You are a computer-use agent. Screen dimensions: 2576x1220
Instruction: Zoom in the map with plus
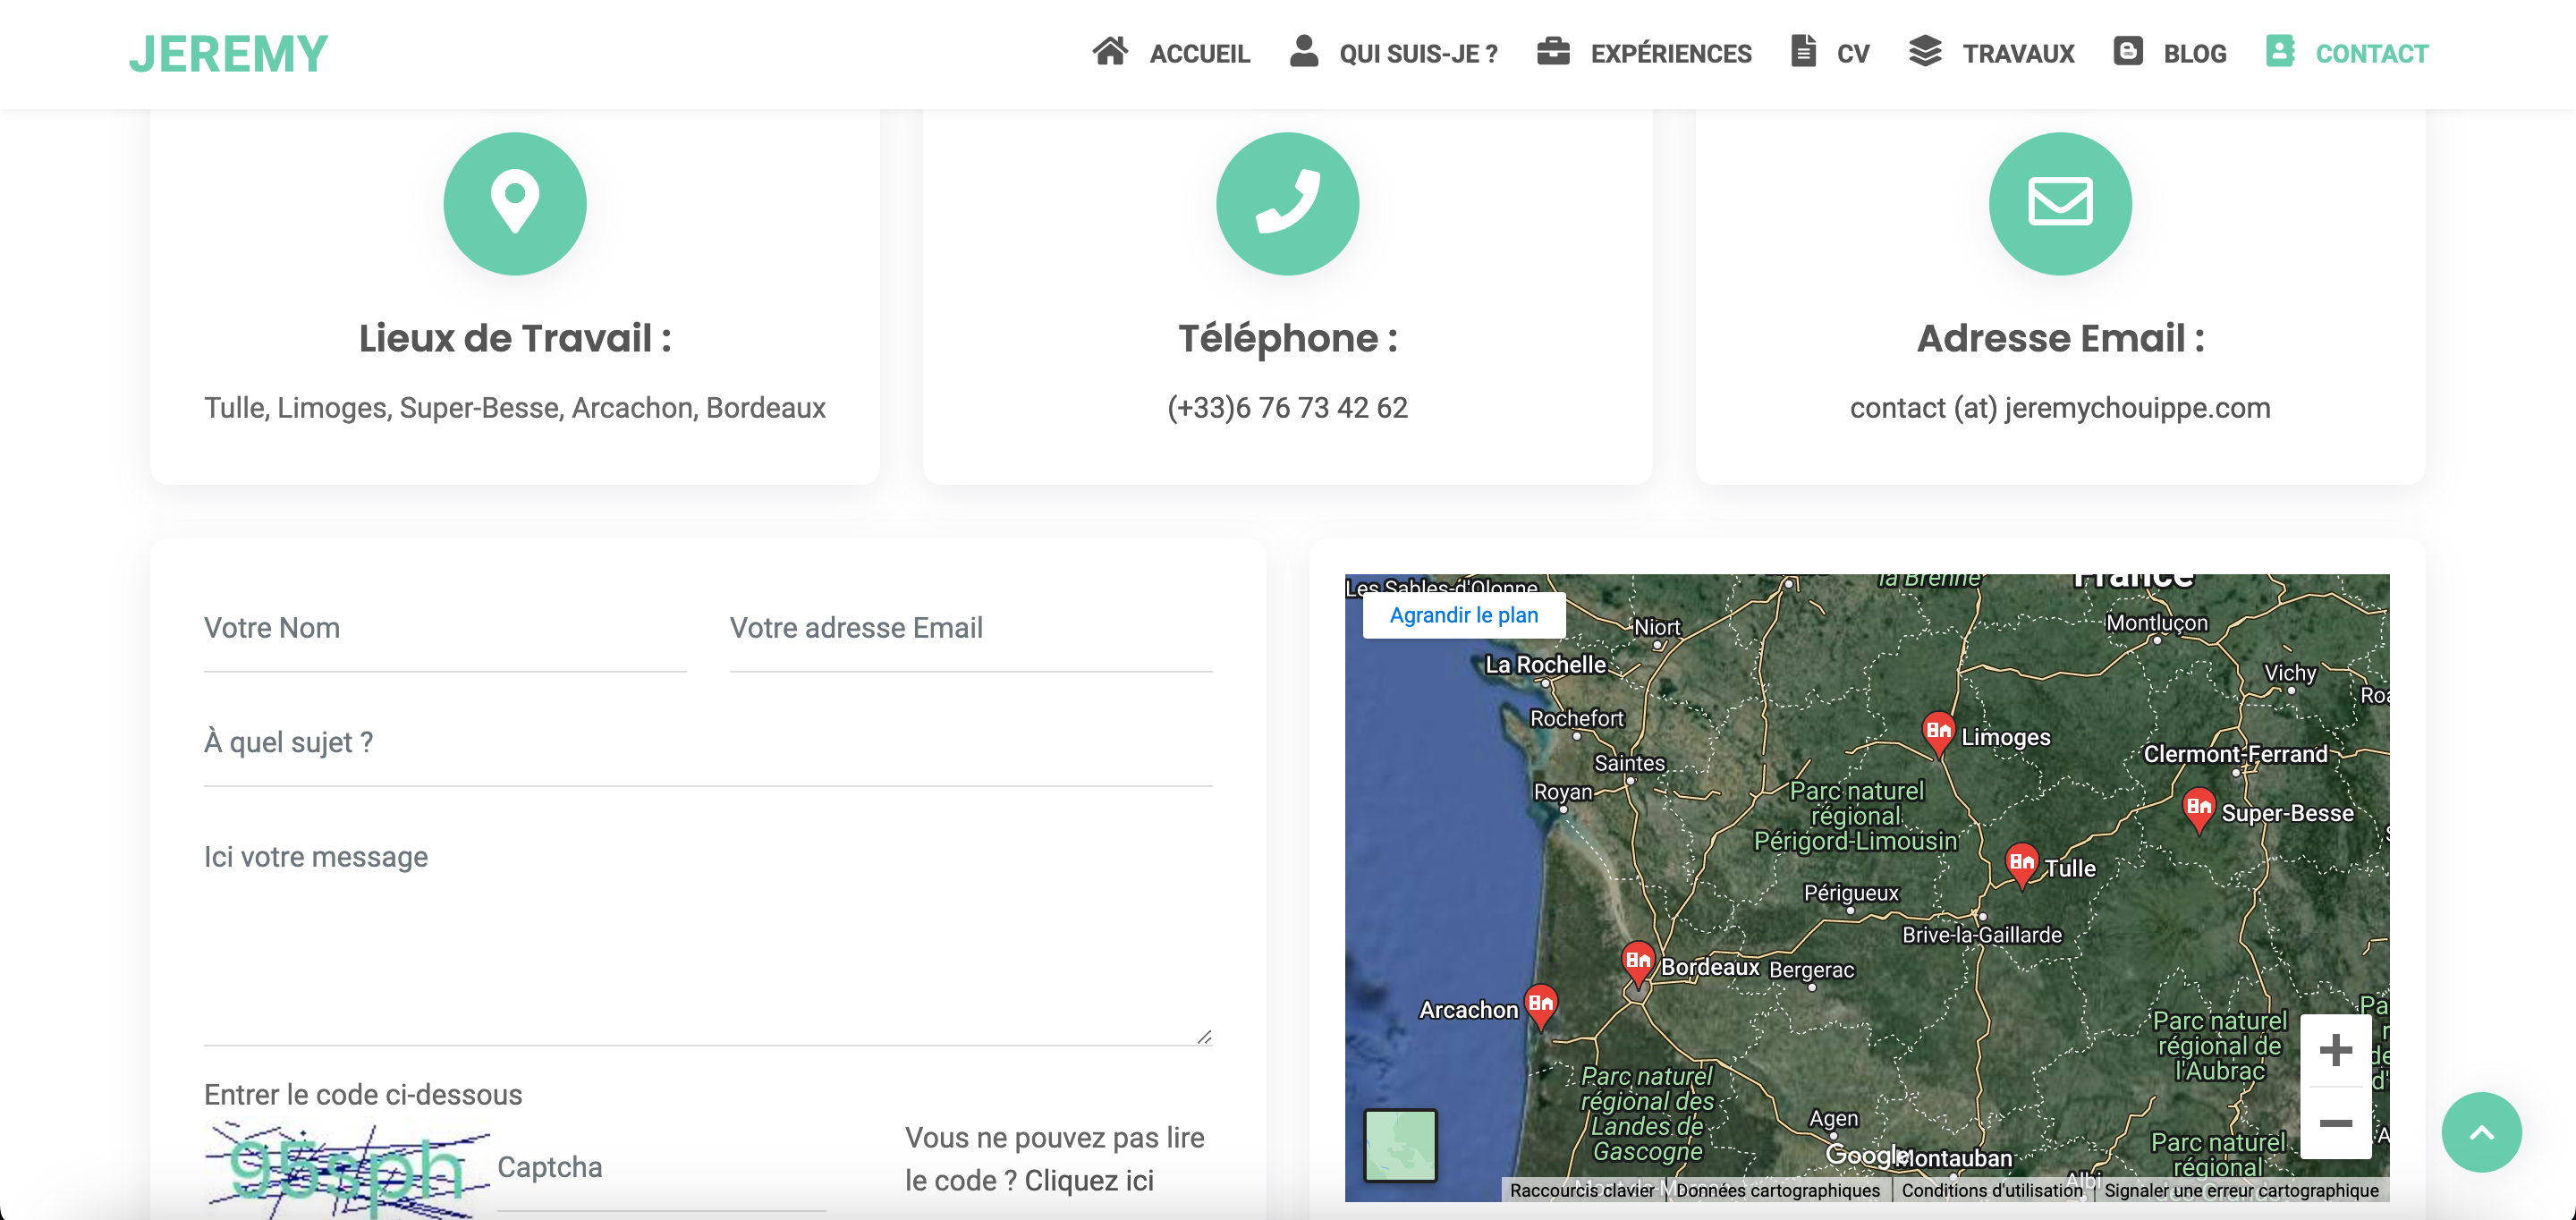(2335, 1050)
